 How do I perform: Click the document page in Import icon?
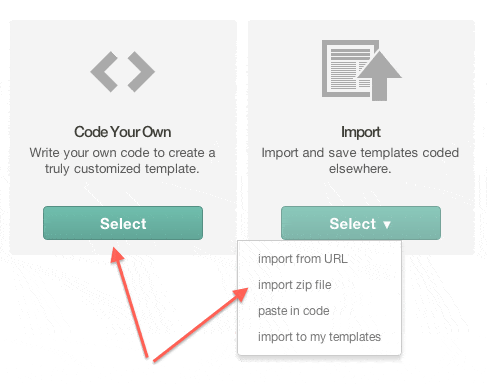coord(347,68)
